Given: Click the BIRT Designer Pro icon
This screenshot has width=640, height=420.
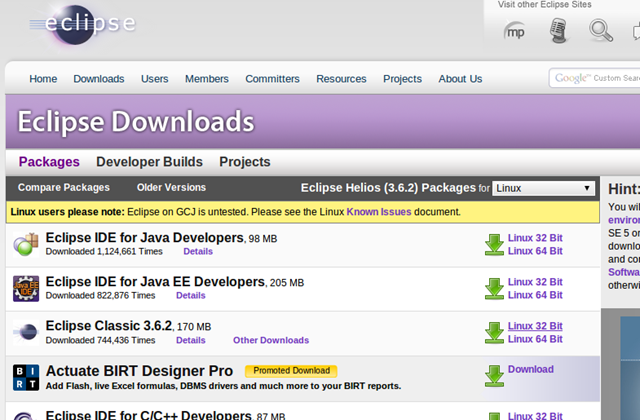Looking at the screenshot, I should click(x=26, y=377).
